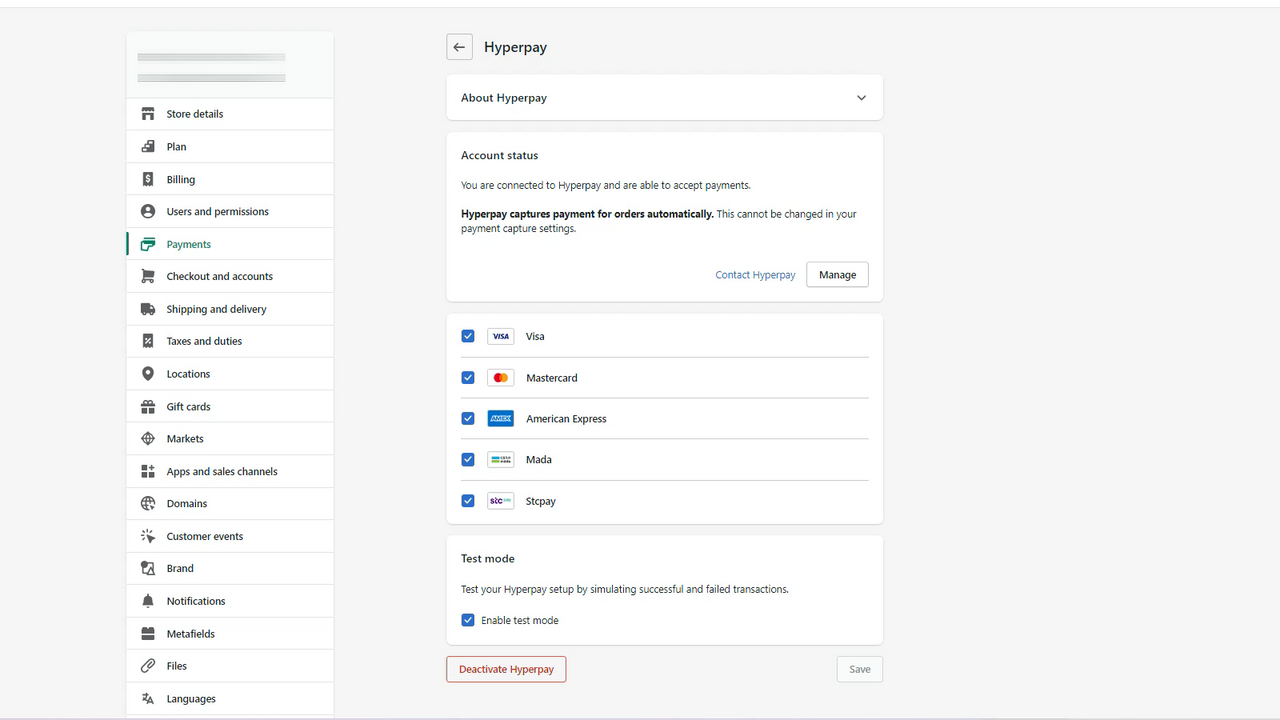
Task: Click the Plan icon in sidebar
Action: (x=148, y=146)
